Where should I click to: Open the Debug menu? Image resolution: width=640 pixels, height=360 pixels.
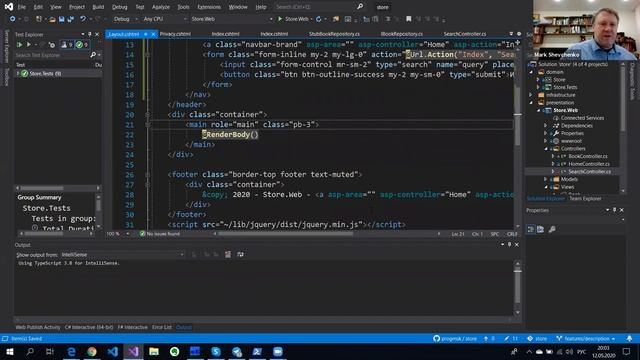click(120, 7)
